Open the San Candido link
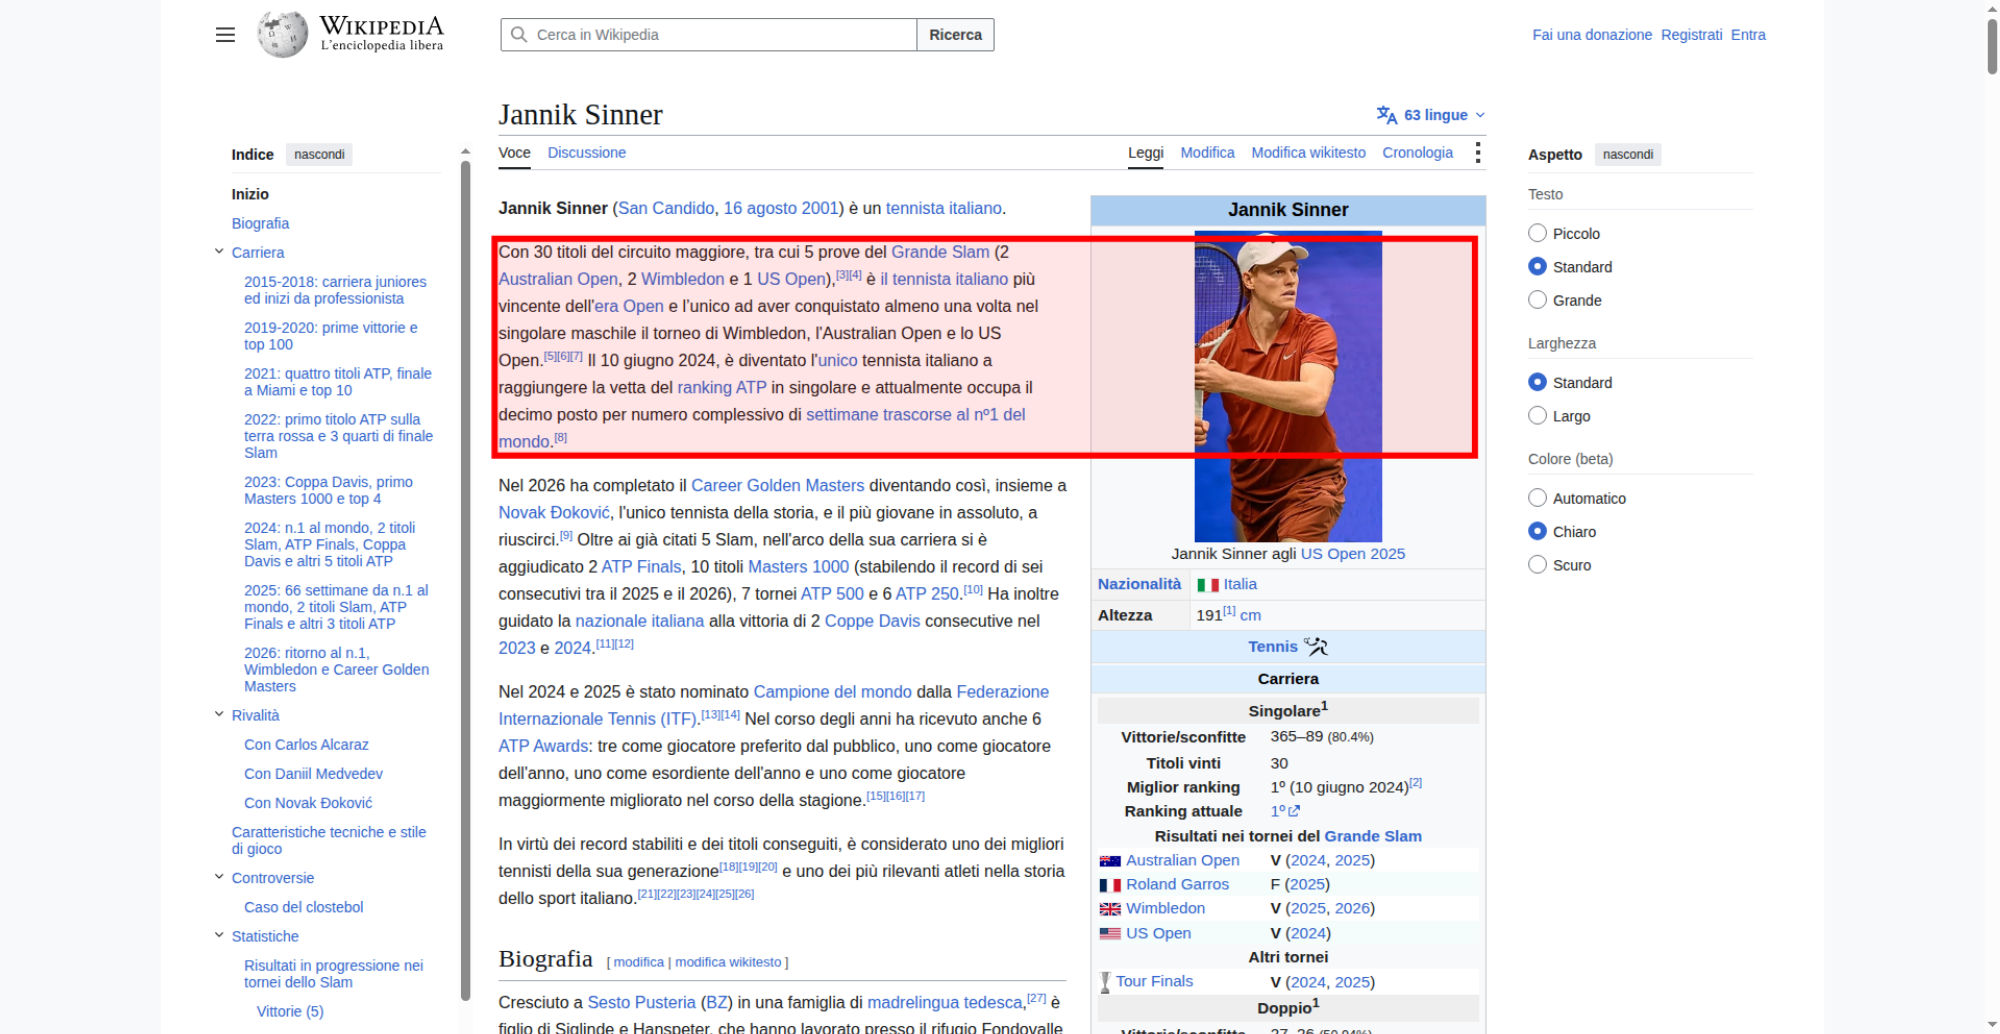 click(x=666, y=208)
